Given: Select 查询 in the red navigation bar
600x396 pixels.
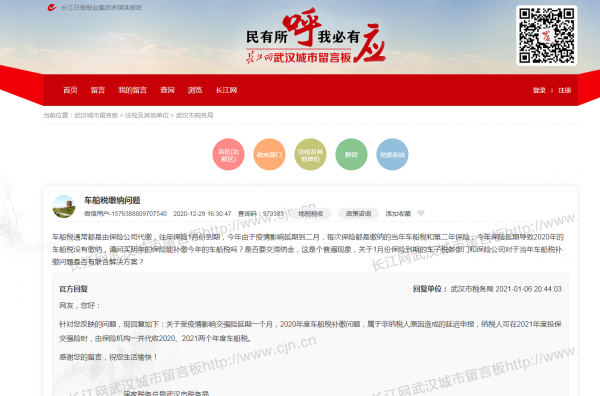Looking at the screenshot, I should (167, 90).
